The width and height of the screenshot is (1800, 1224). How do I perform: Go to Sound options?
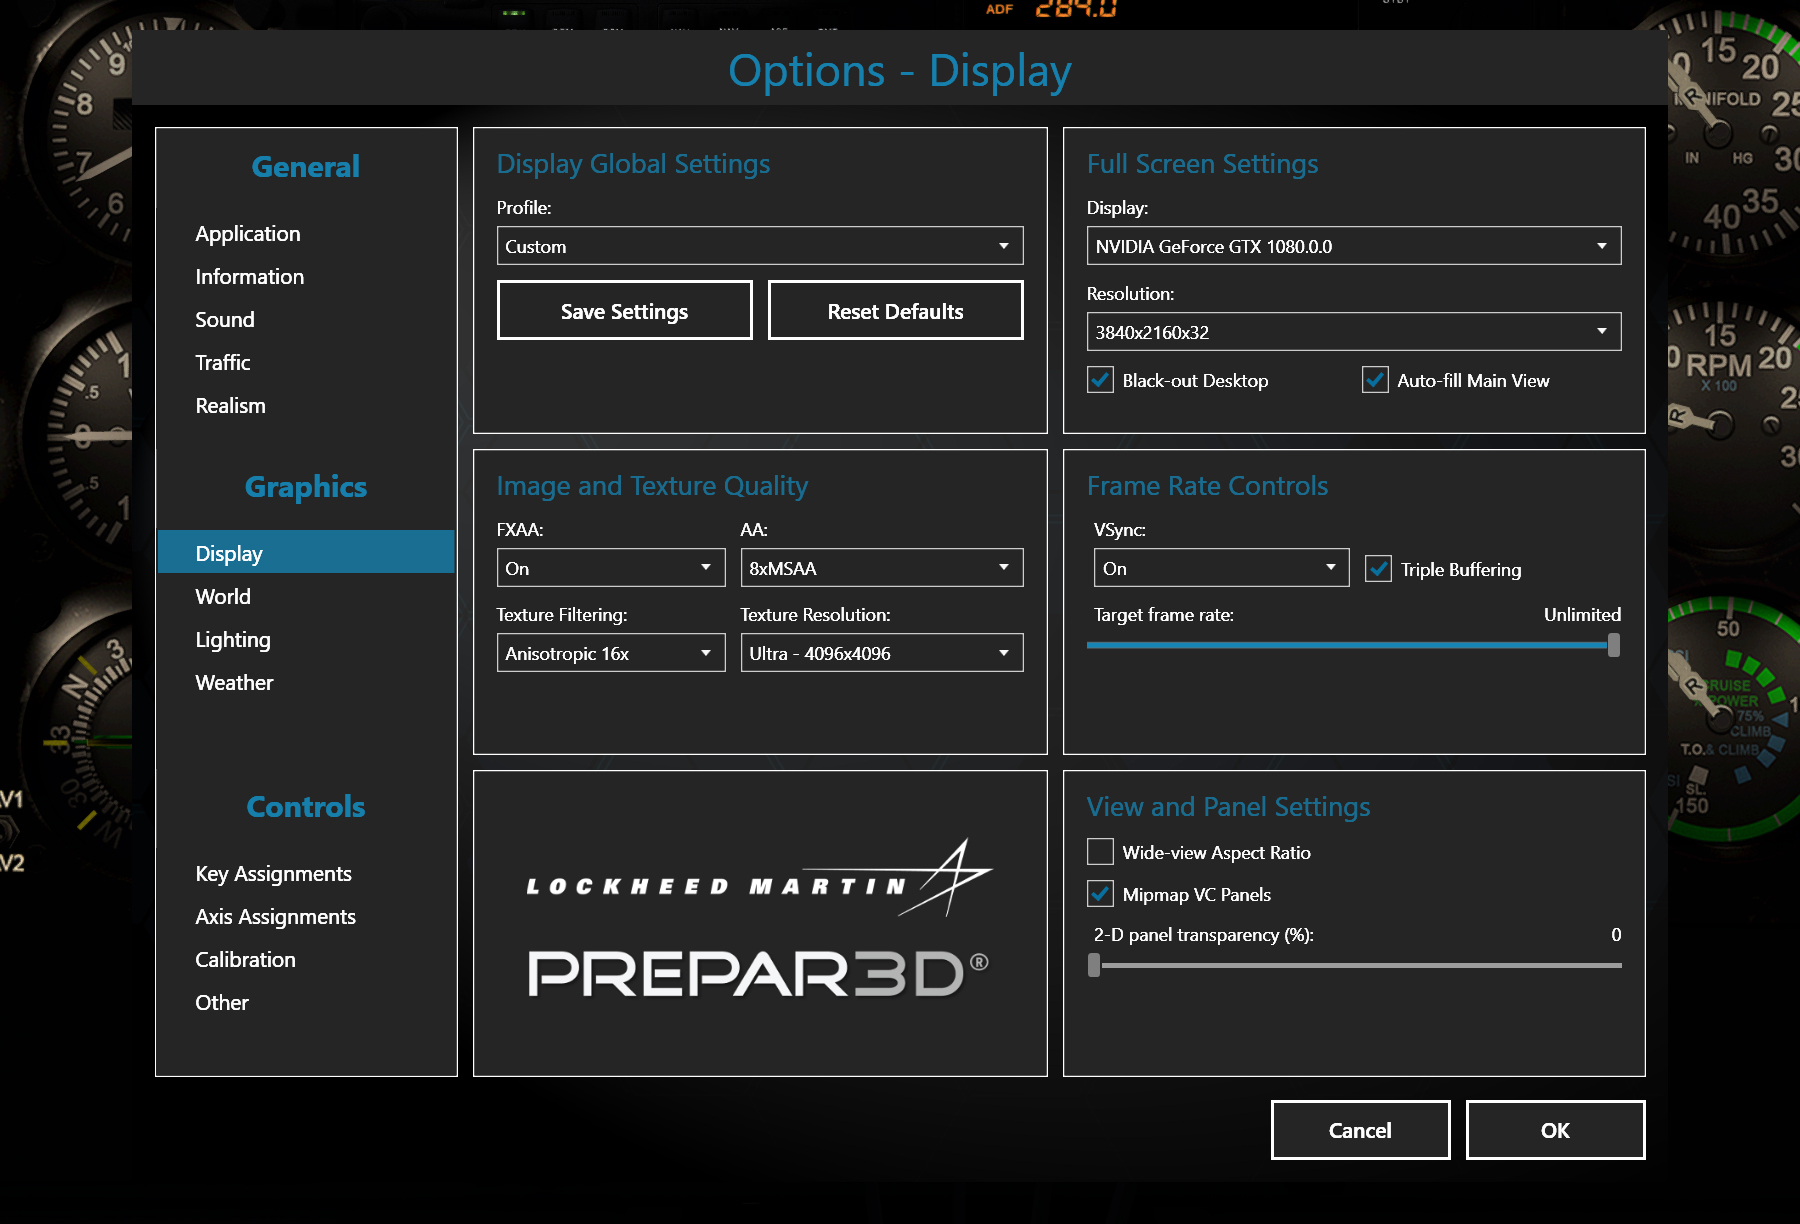tap(225, 320)
